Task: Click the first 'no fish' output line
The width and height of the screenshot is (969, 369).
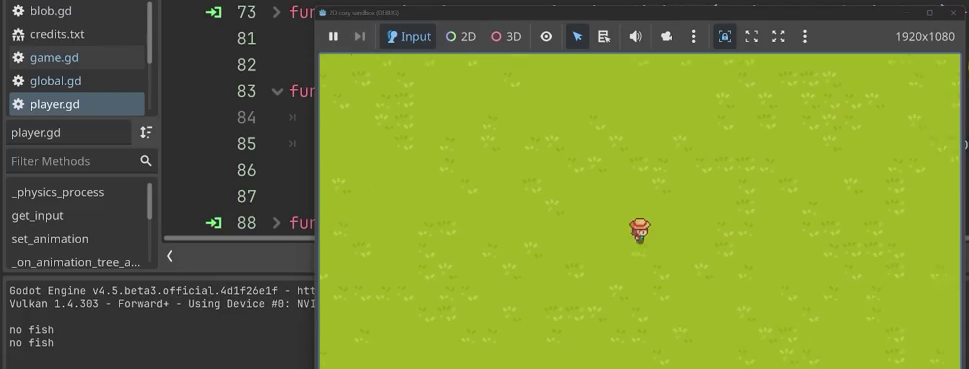Action: [x=32, y=329]
